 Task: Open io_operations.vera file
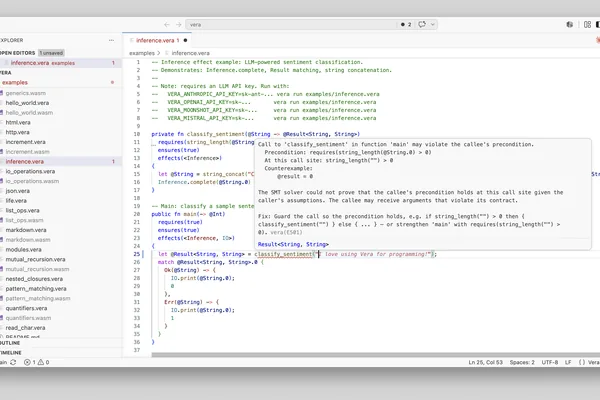click(x=30, y=171)
